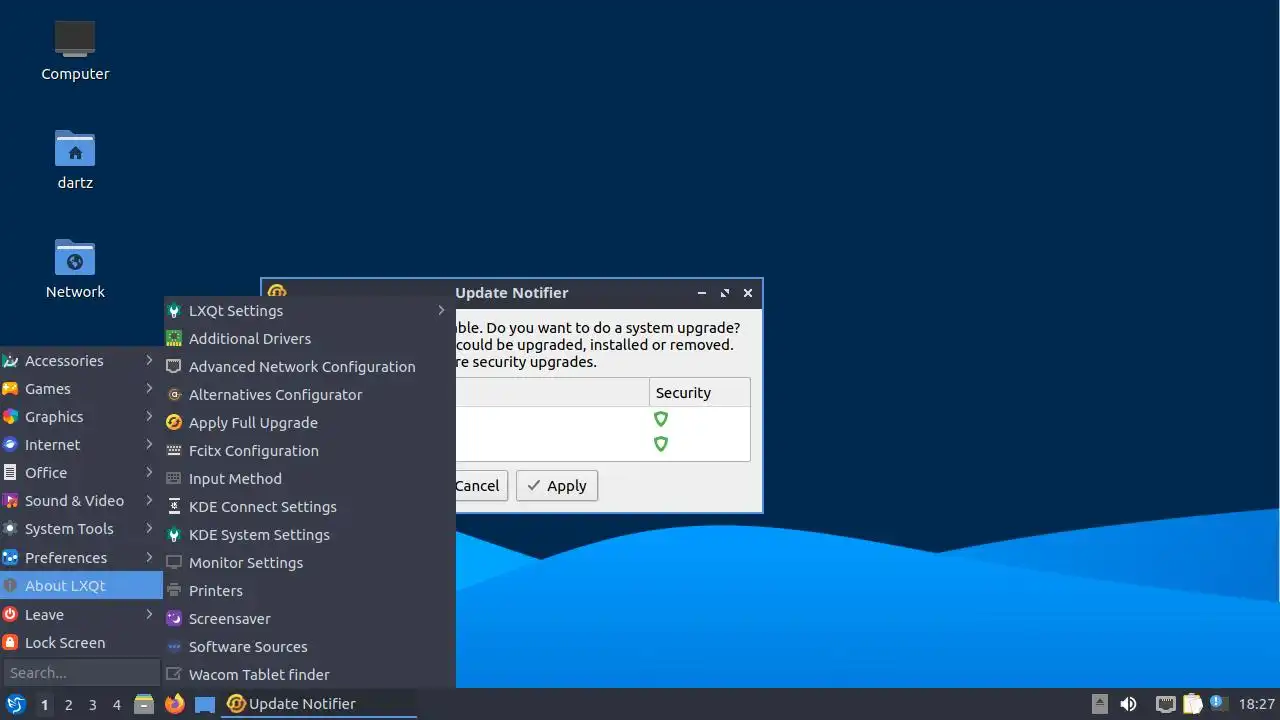Click the 18:27 clock
Screen dimensions: 1280x720
pyautogui.click(x=1257, y=704)
